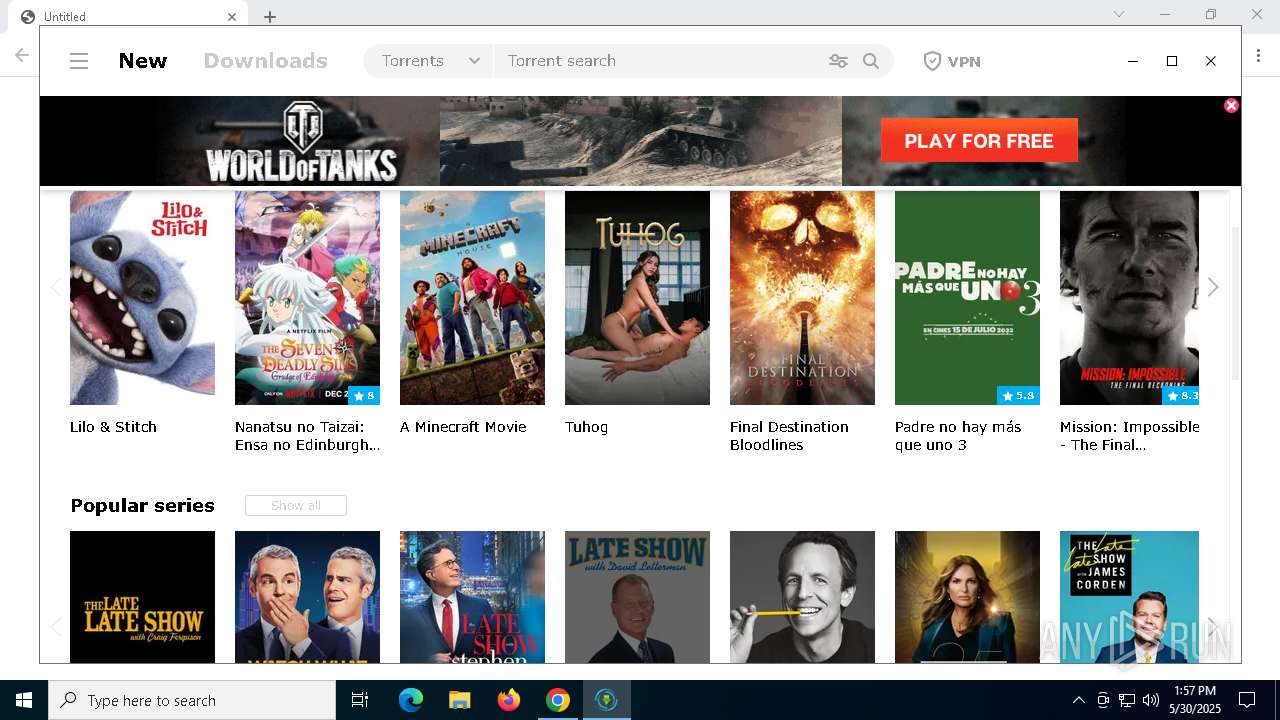Open the network tray icon

point(1127,700)
